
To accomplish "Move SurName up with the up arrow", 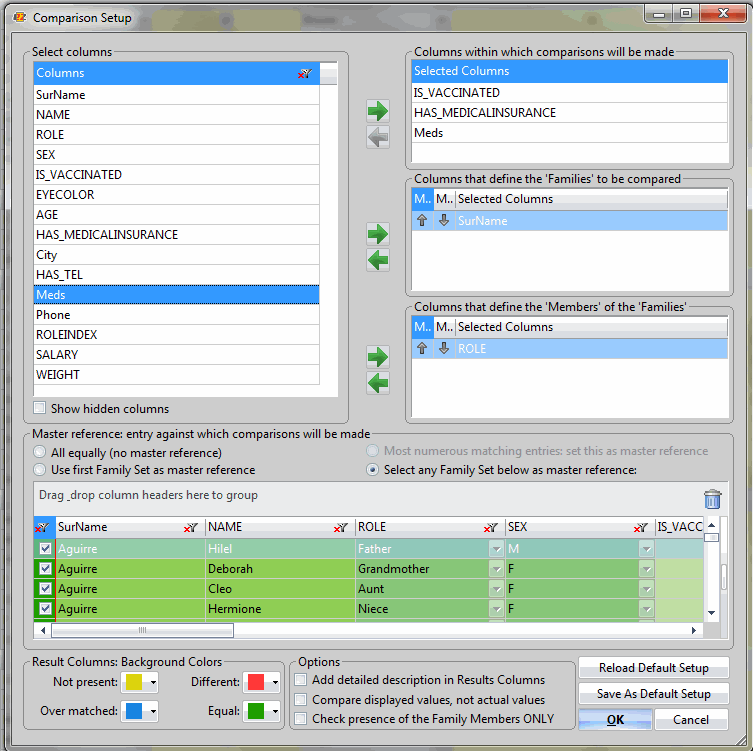I will click(x=422, y=221).
